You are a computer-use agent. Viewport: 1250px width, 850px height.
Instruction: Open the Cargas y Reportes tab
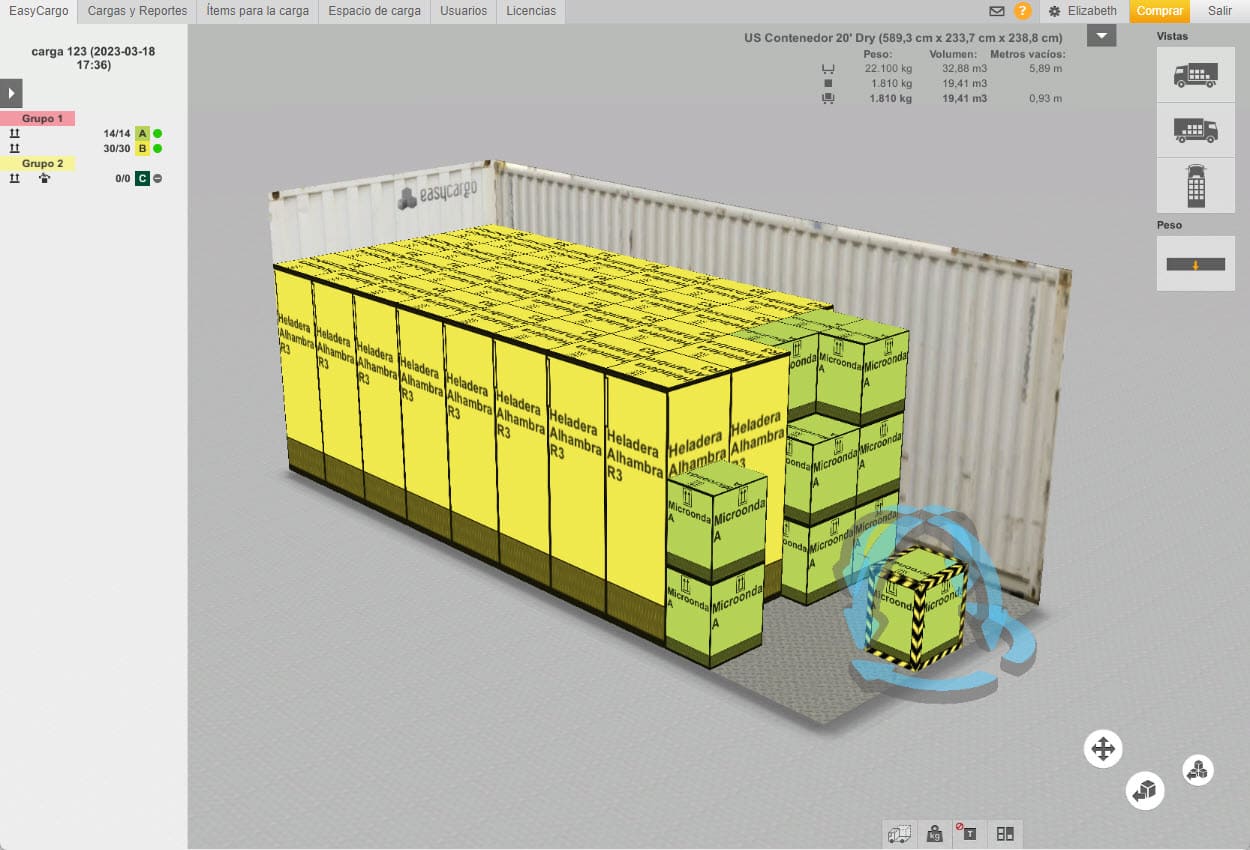click(137, 11)
